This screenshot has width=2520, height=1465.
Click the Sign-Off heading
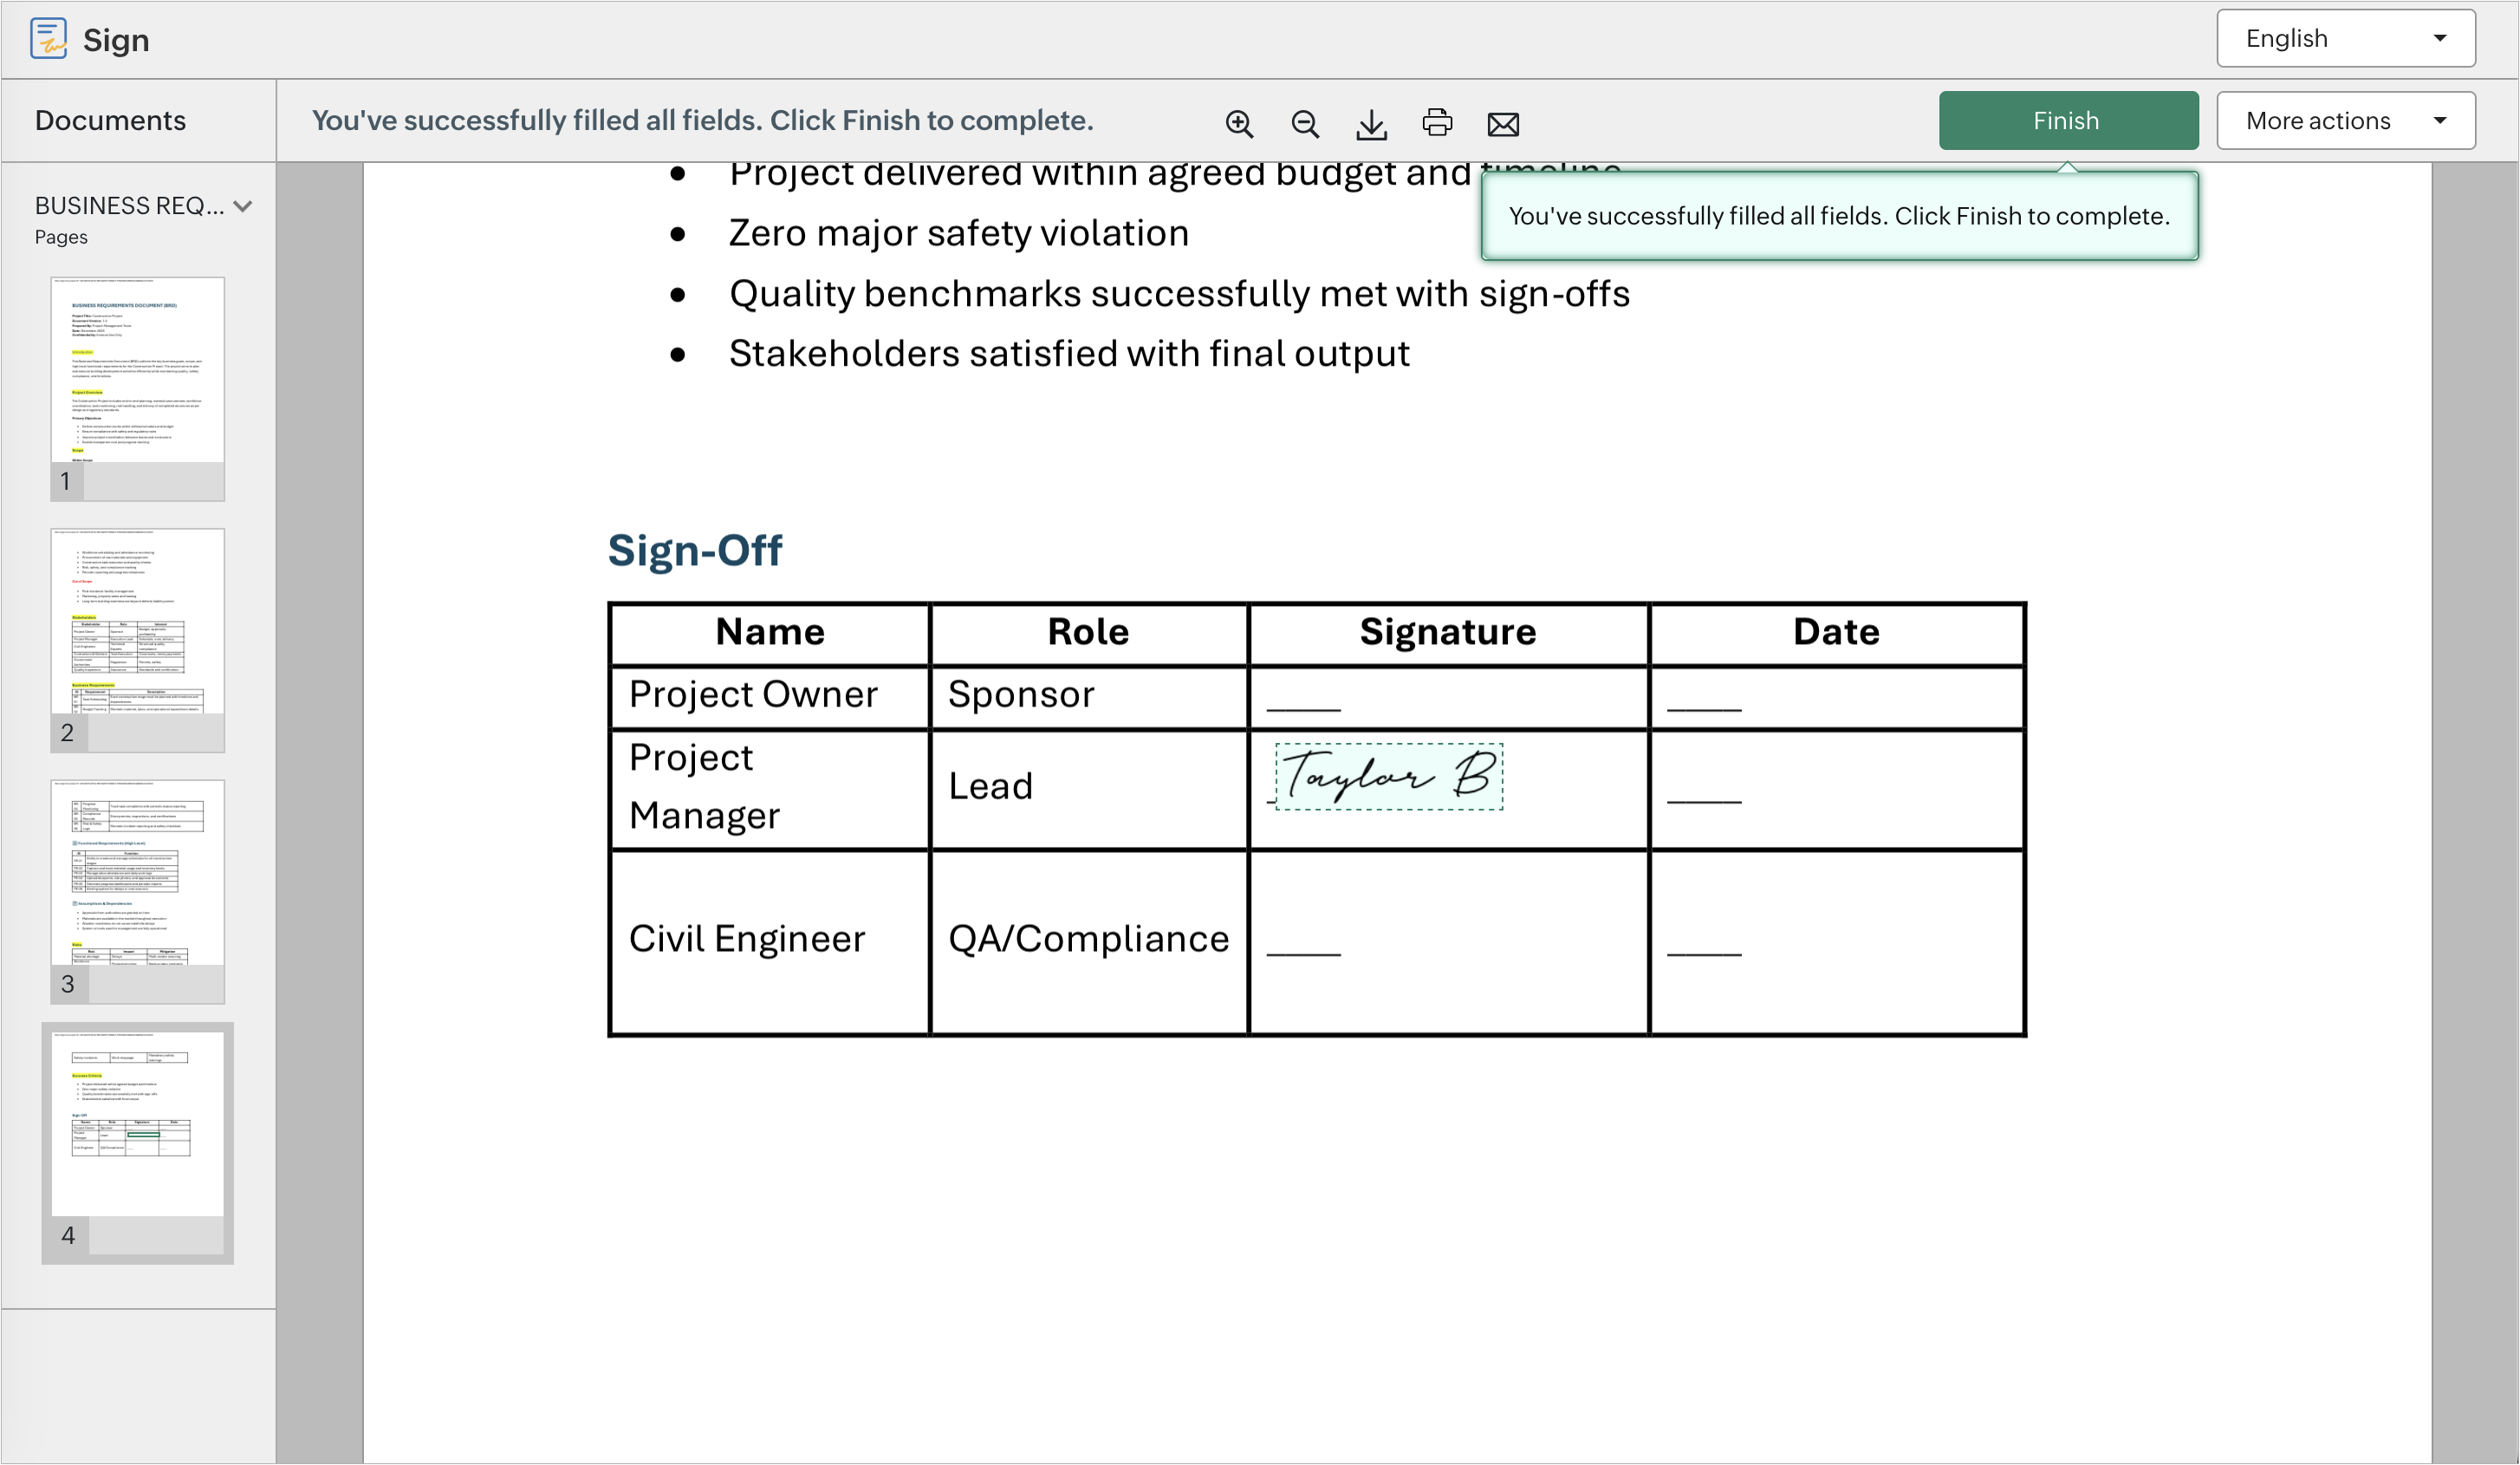point(695,550)
